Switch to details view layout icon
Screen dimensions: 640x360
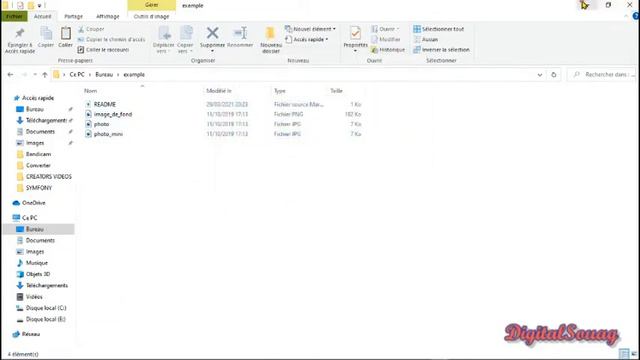point(623,353)
